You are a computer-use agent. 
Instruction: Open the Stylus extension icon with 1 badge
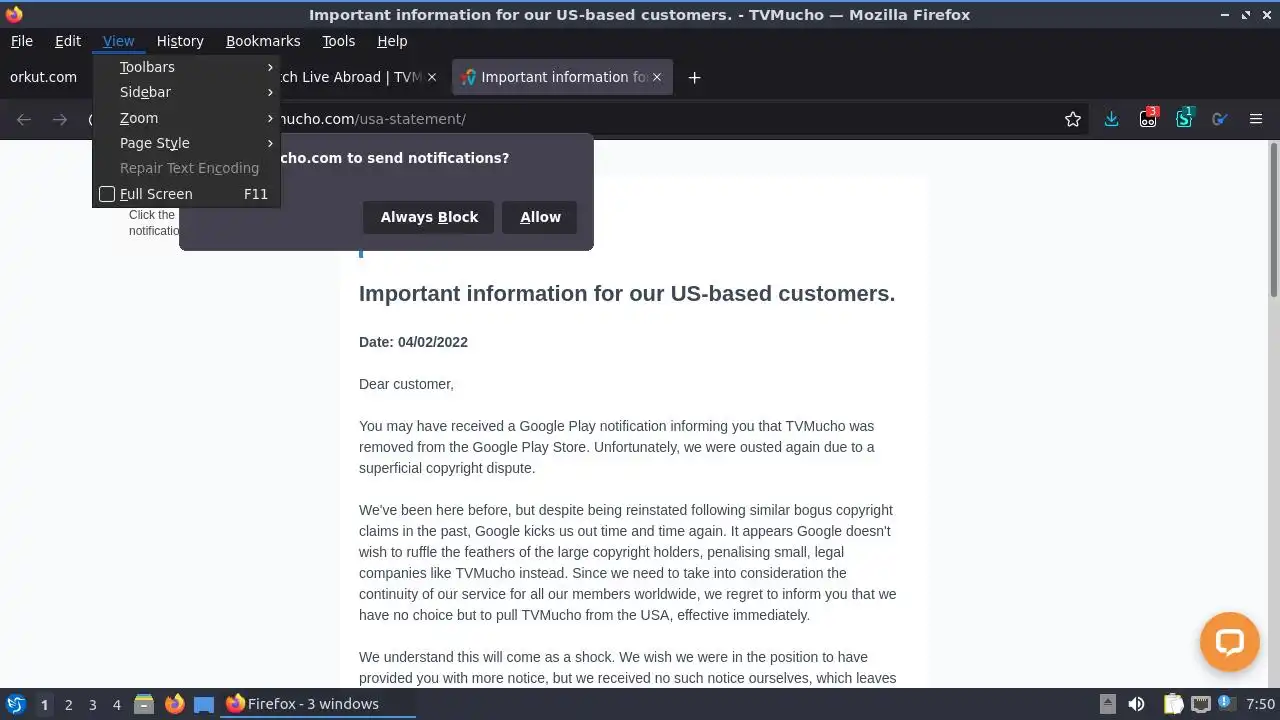pyautogui.click(x=1185, y=118)
